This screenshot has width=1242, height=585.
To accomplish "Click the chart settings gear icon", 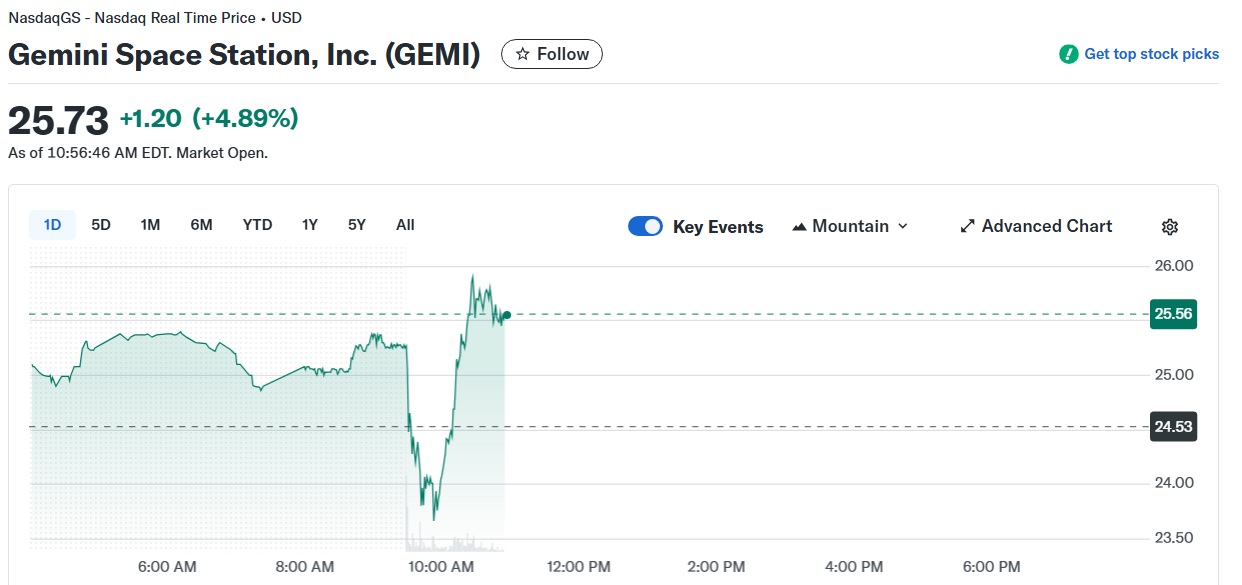I will coord(1170,227).
